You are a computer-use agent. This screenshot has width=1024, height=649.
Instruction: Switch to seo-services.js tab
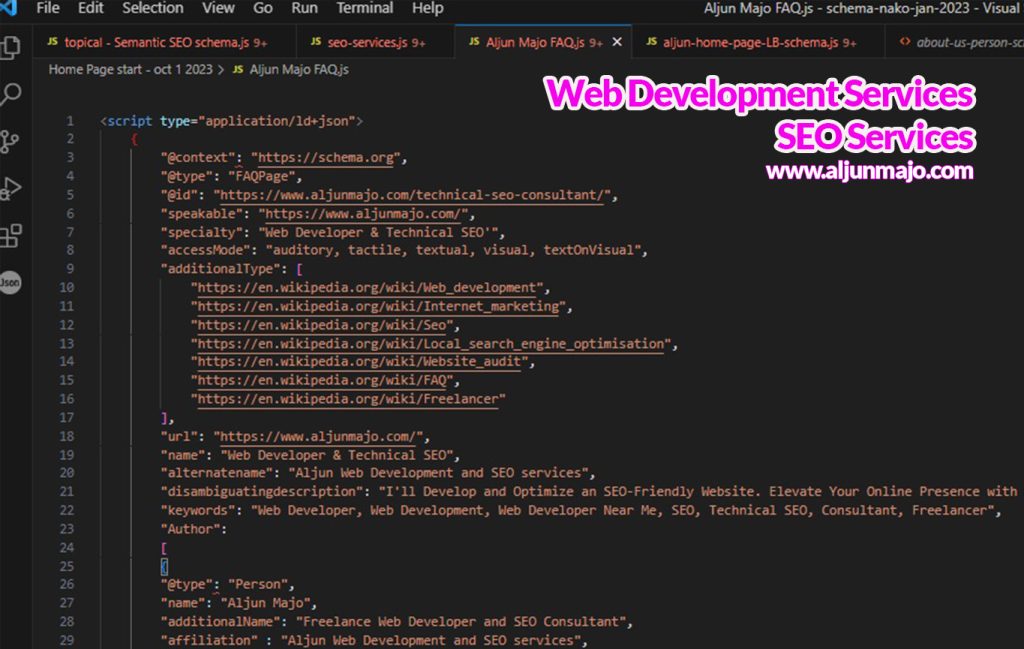coord(375,42)
